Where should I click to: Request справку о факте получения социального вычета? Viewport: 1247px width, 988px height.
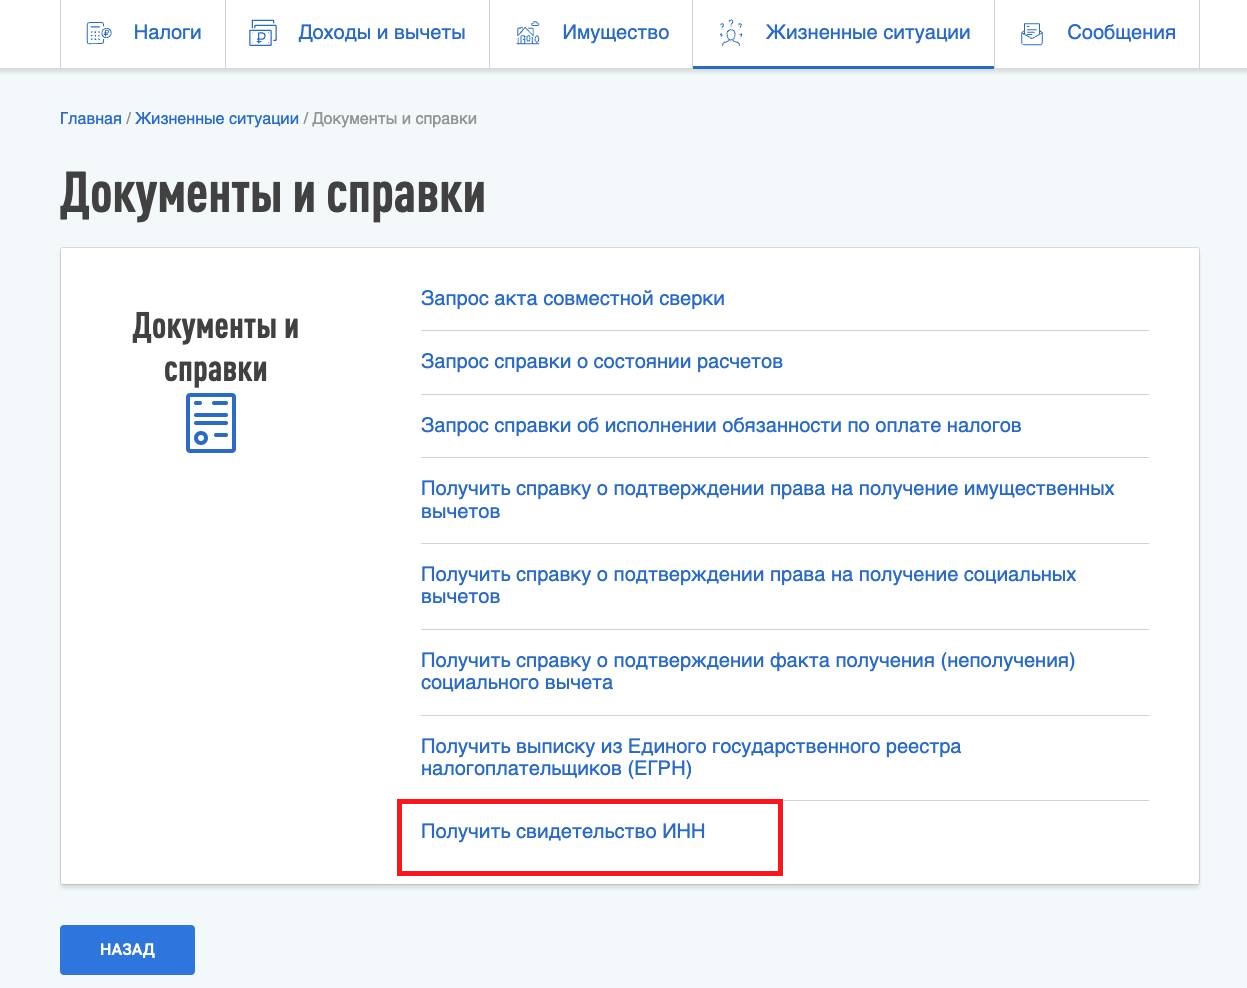point(748,671)
